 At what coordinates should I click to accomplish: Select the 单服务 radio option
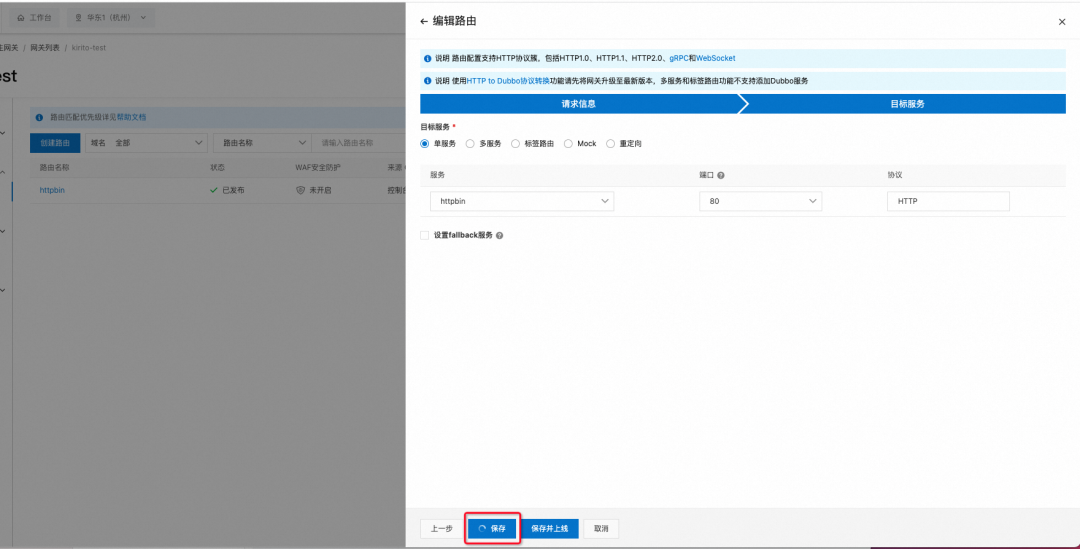coord(424,144)
